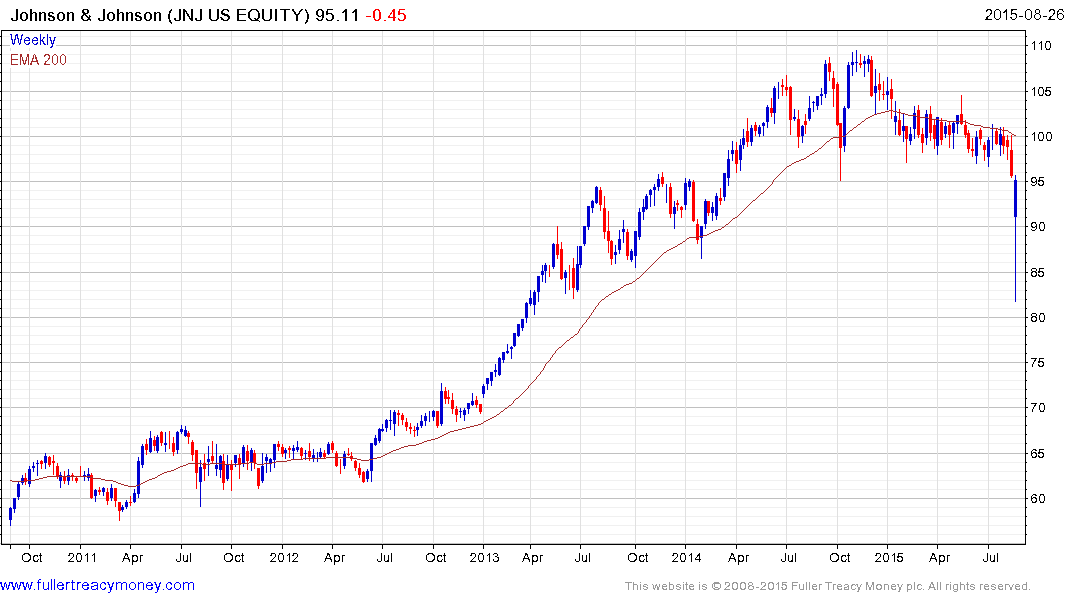1075x600 pixels.
Task: Select the 2011 year label on the time axis
Action: [82, 557]
